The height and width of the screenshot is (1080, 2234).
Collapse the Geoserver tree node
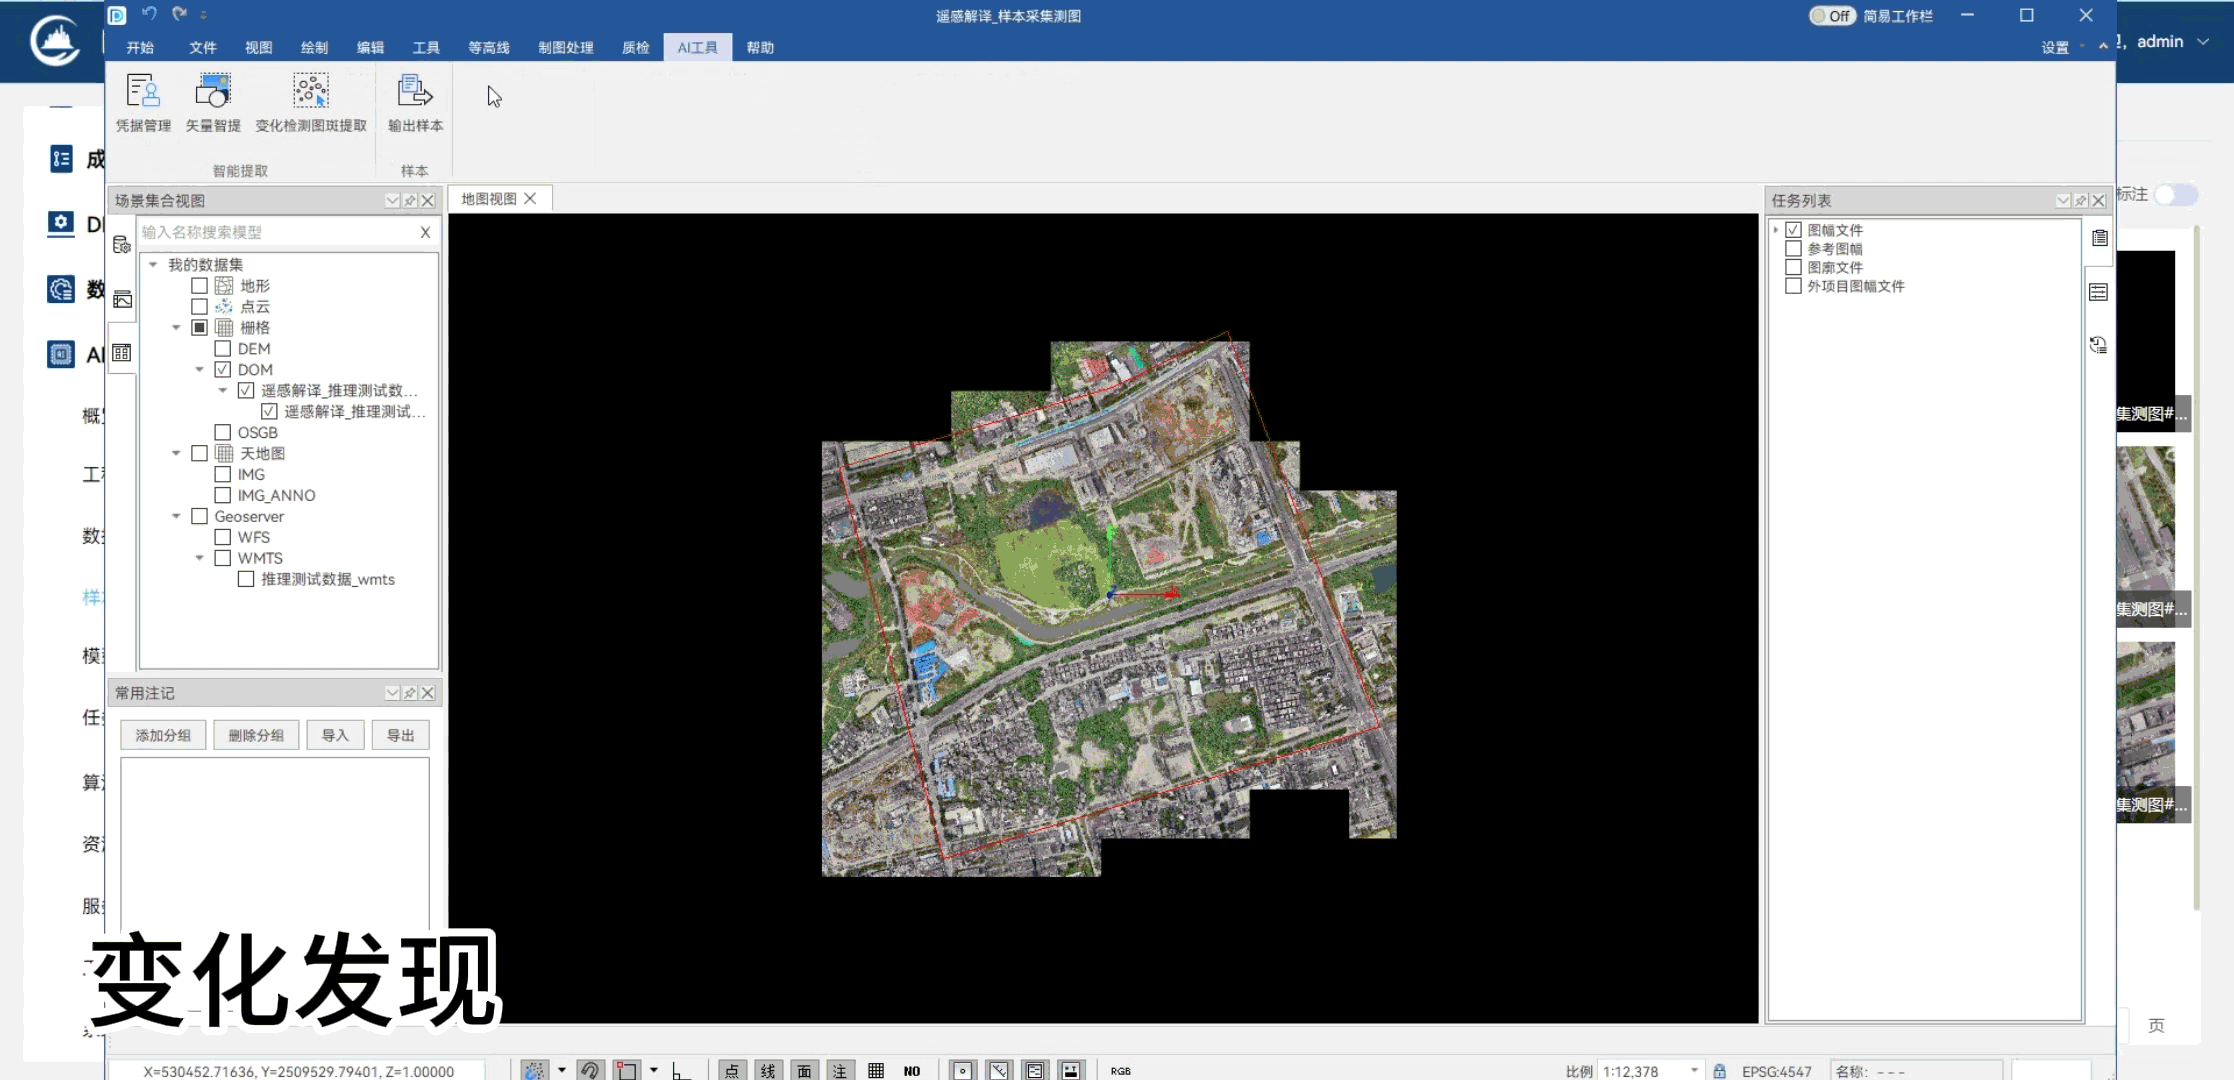pos(177,517)
